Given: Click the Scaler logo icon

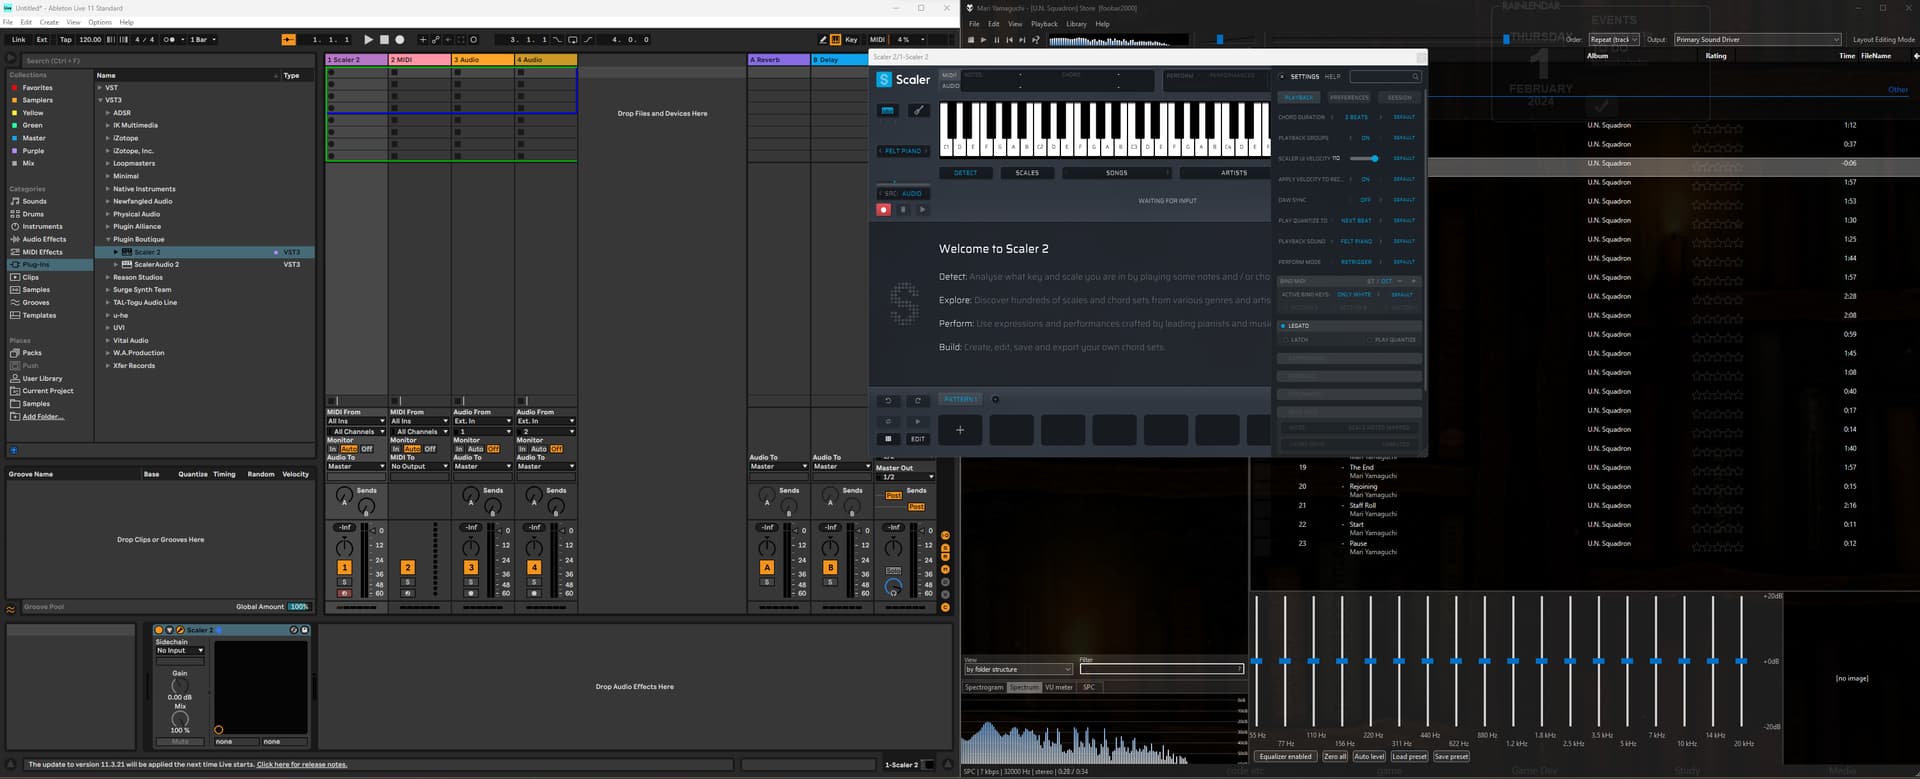Looking at the screenshot, I should [884, 79].
